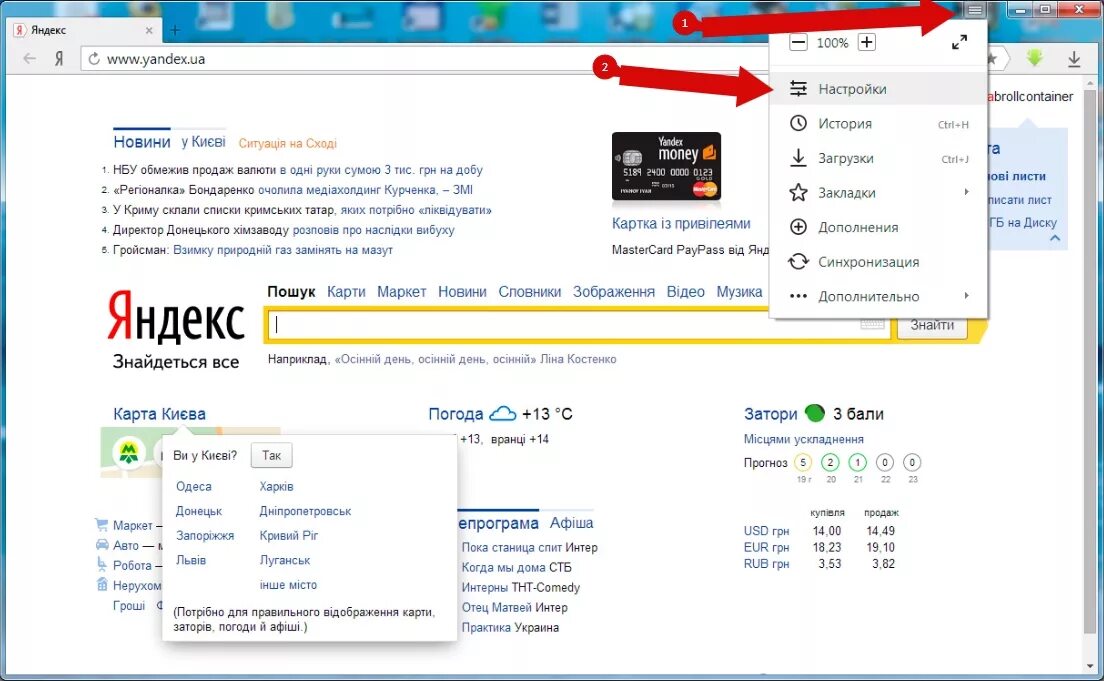Image resolution: width=1104 pixels, height=681 pixels.
Task: Switch to у Києві news tab
Action: 203,142
